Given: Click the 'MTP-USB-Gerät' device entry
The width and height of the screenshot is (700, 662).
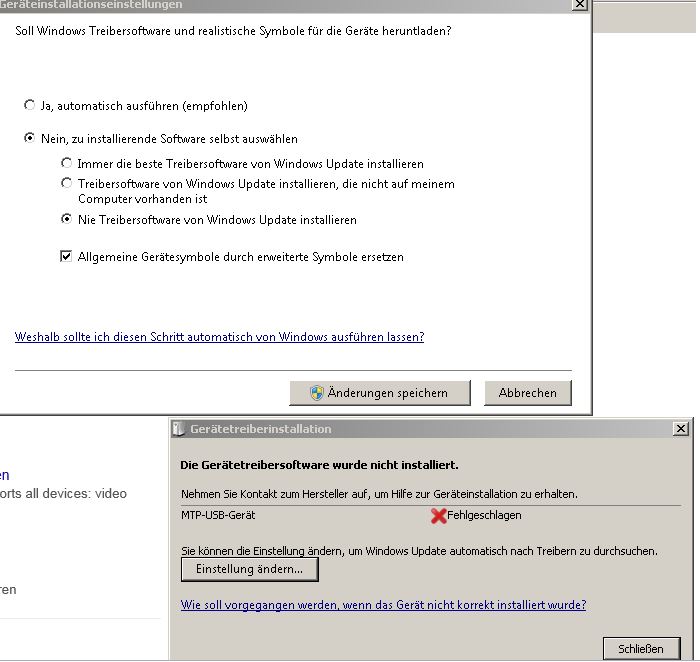Looking at the screenshot, I should point(218,515).
